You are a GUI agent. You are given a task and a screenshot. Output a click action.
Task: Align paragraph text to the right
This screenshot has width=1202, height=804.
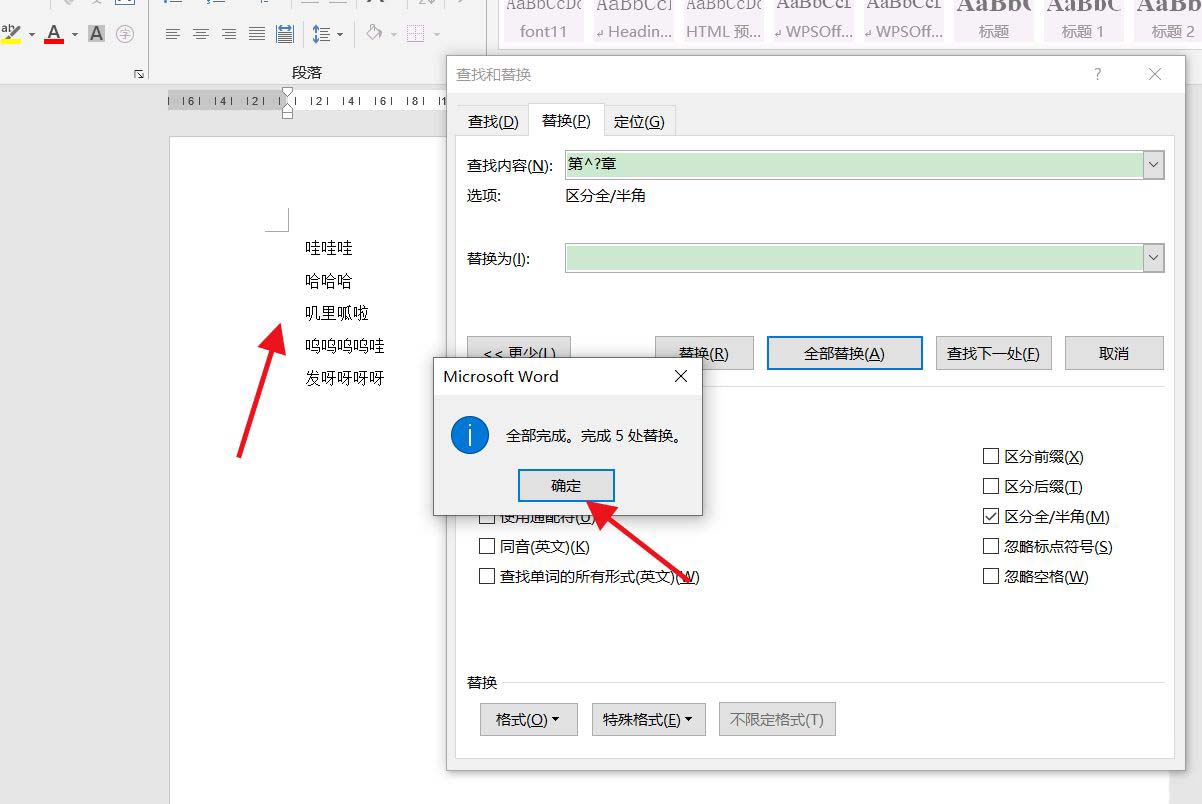[x=229, y=34]
